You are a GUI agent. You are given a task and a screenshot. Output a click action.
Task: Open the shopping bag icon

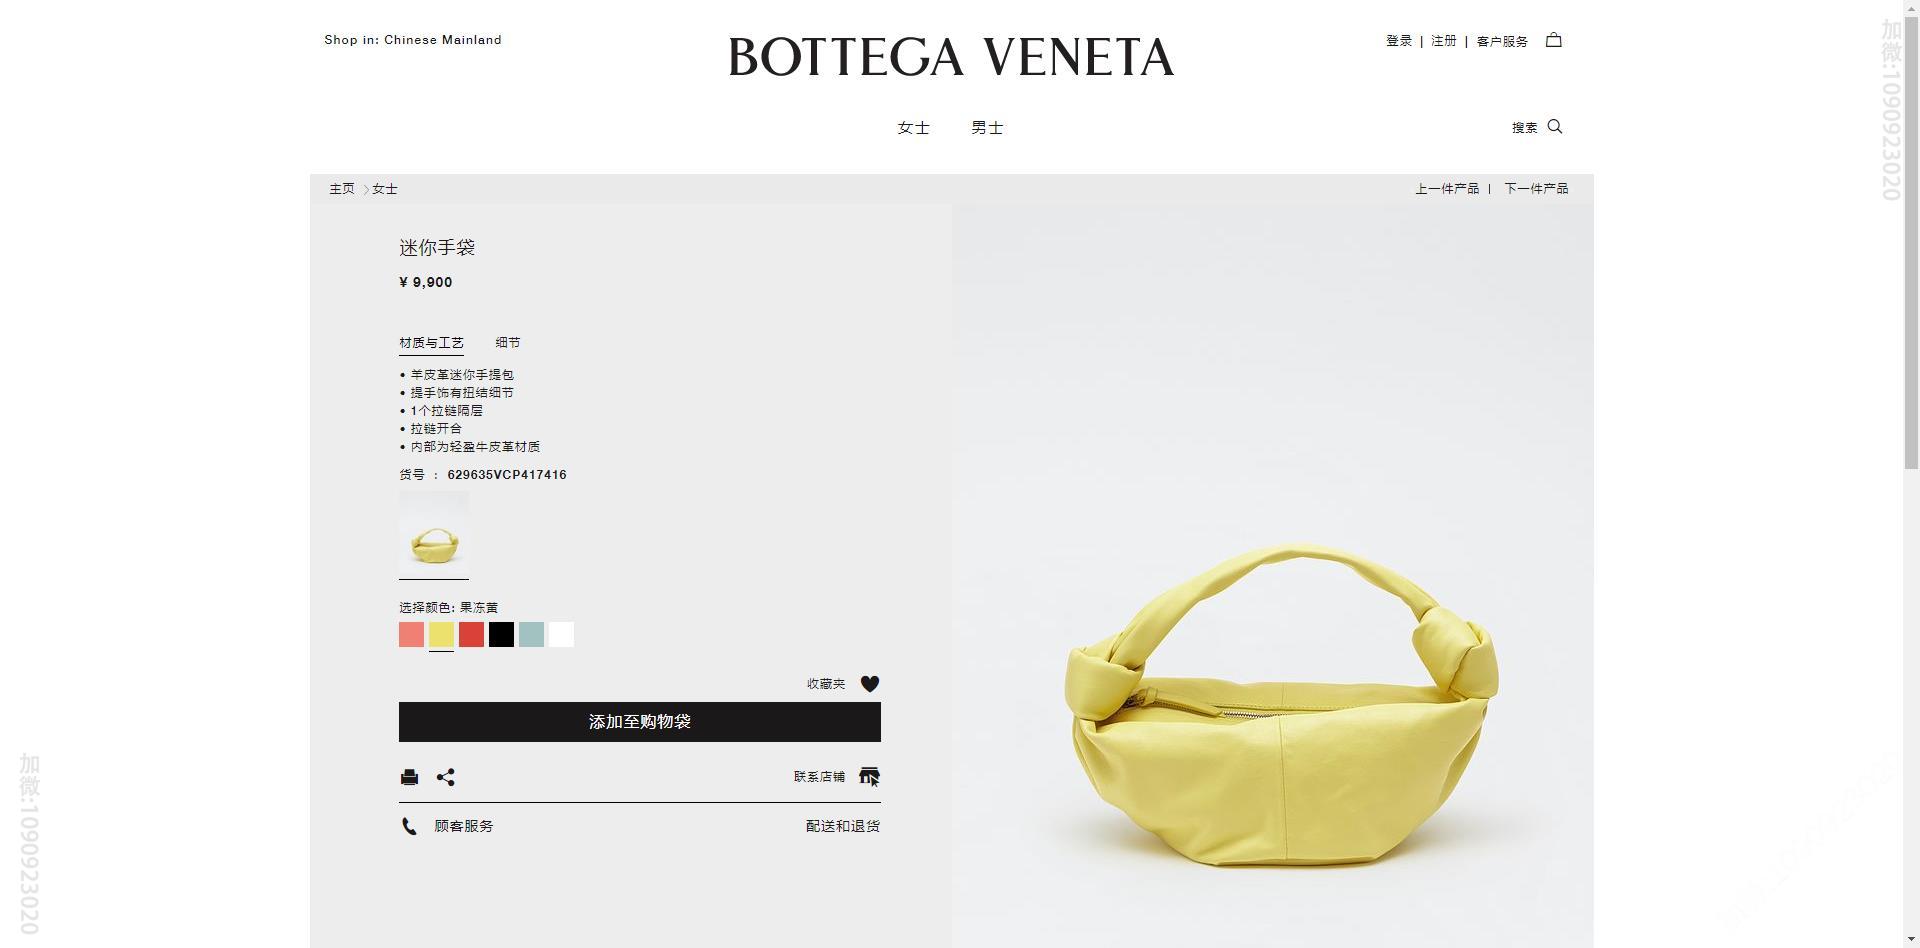tap(1553, 40)
